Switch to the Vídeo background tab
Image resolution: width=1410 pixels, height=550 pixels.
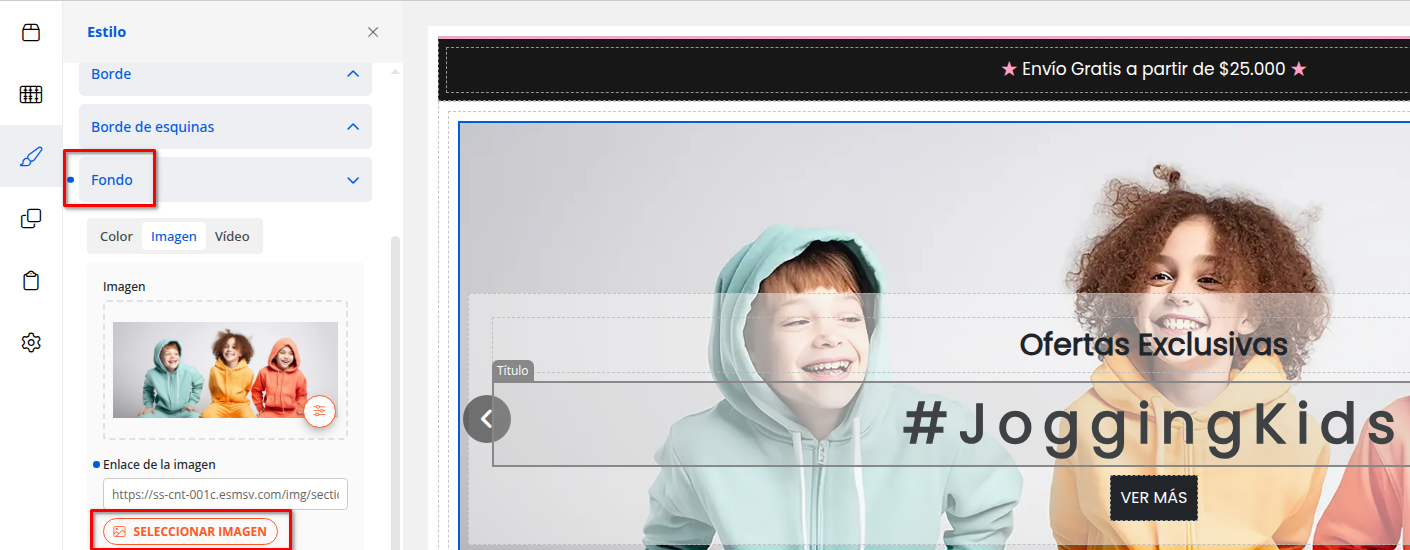coord(232,236)
